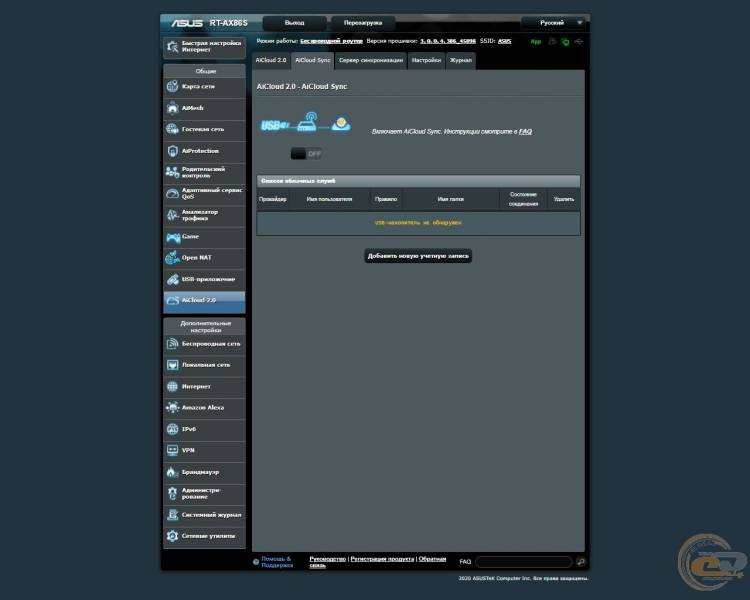Viewport: 750px width, 600px height.
Task: Click the Правило column header
Action: pos(386,199)
